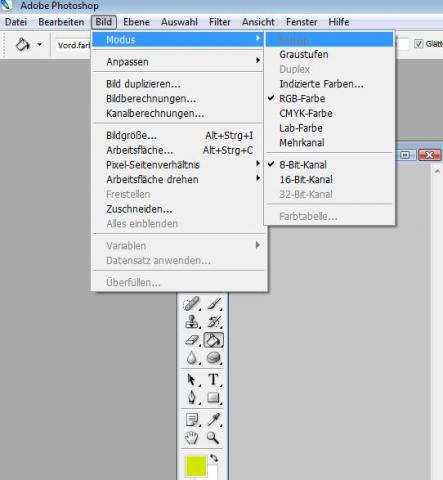
Task: Select the Brush tool
Action: pos(214,304)
